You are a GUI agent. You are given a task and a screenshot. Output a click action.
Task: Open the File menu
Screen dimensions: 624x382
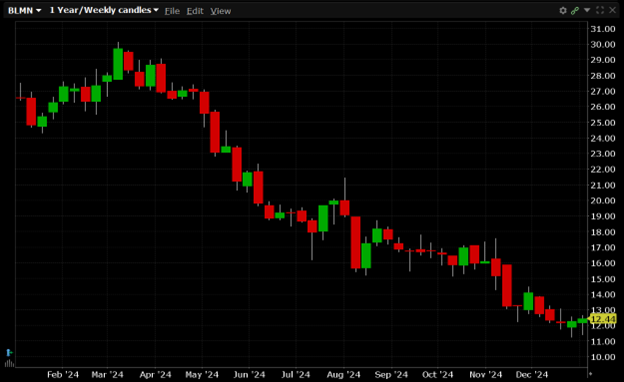click(172, 11)
